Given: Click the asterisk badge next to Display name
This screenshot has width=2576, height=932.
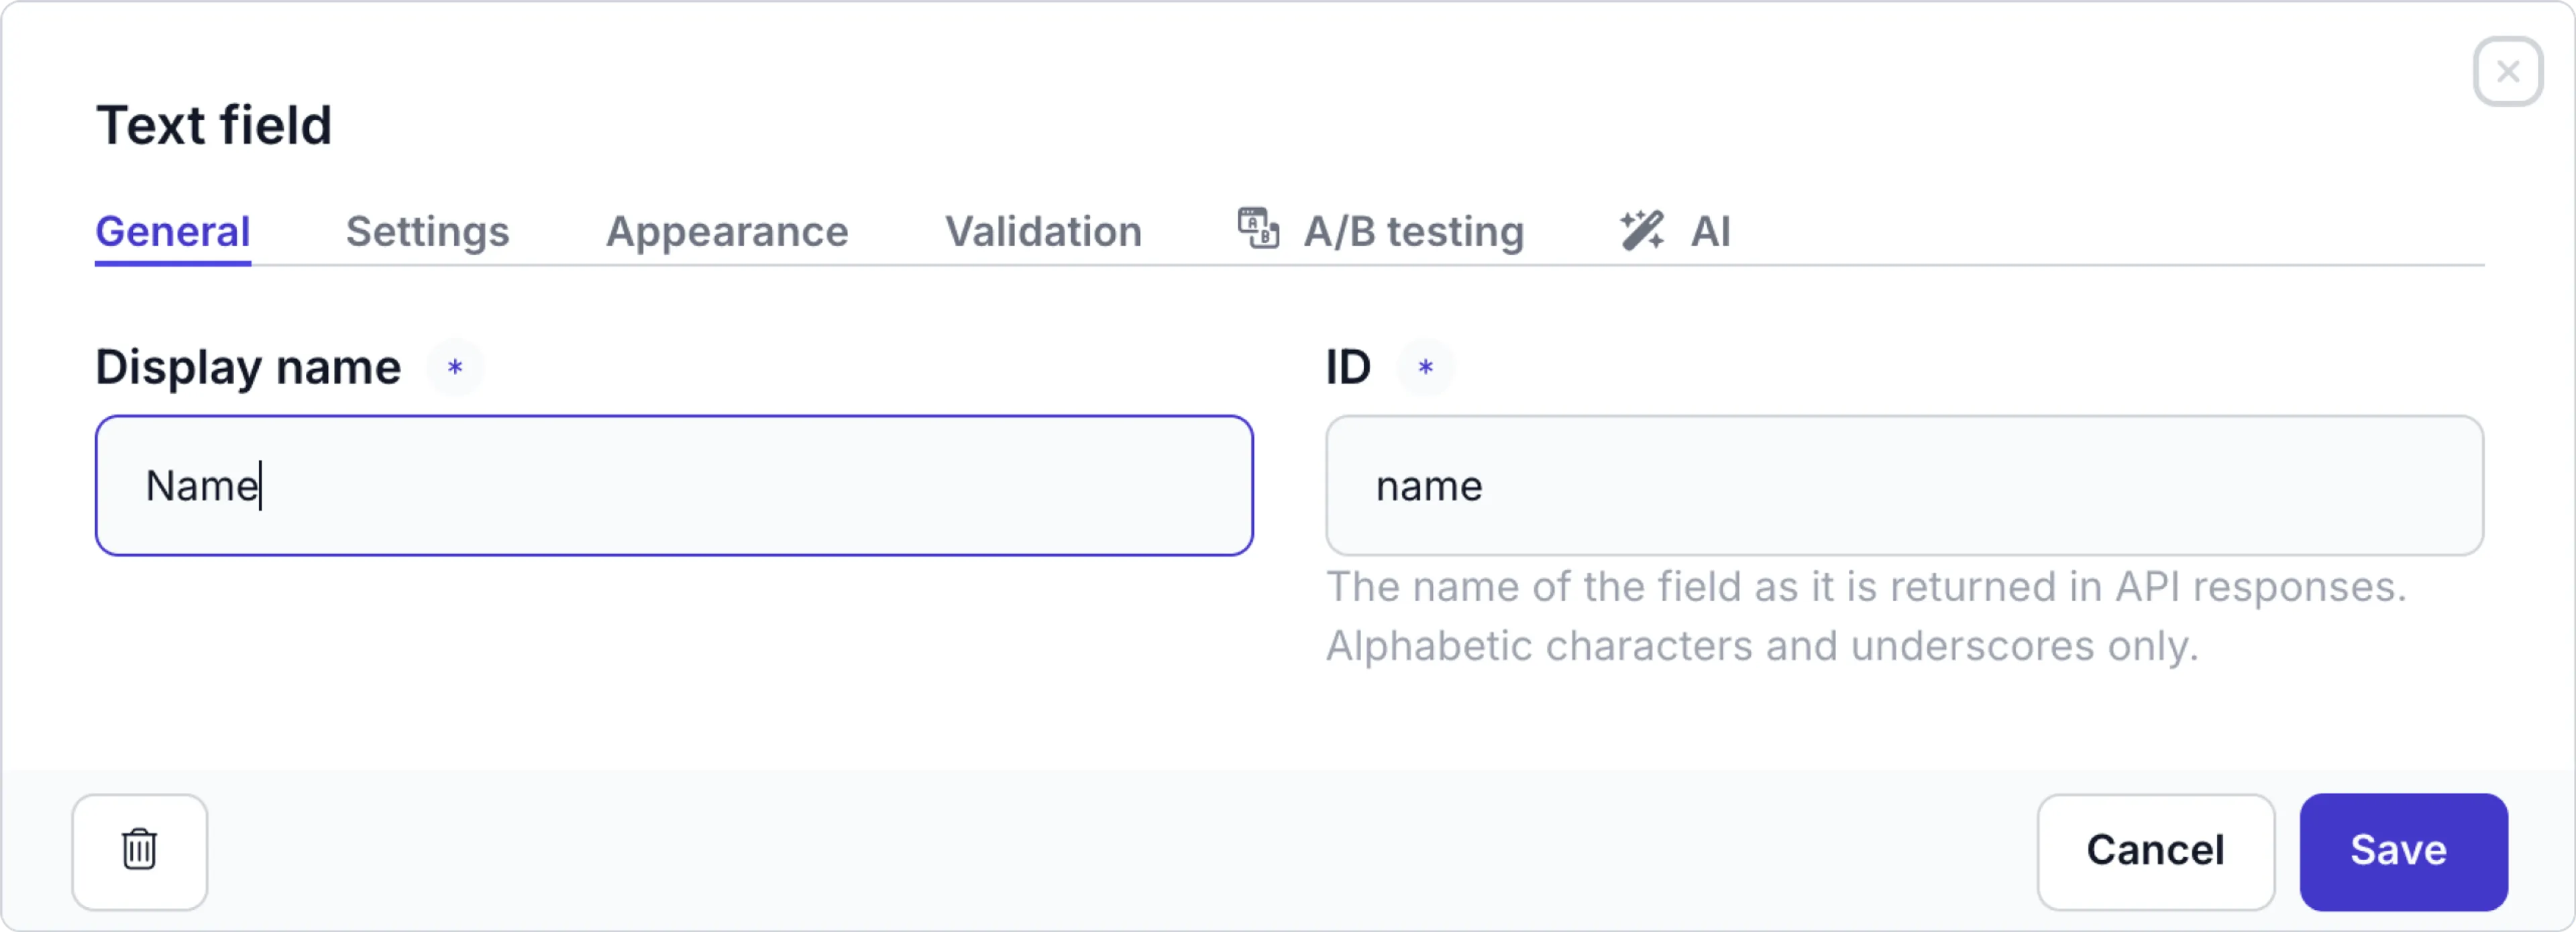Looking at the screenshot, I should coord(455,367).
